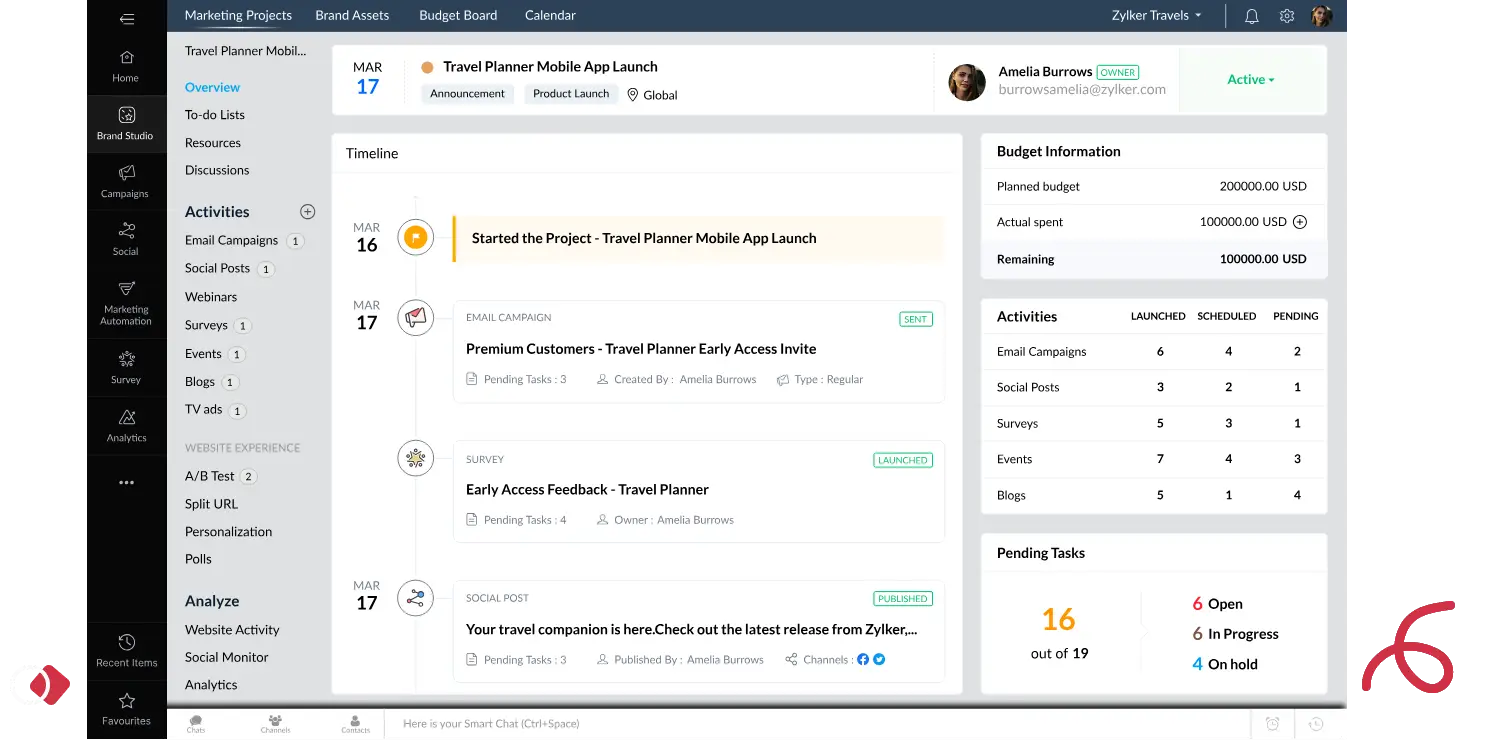This screenshot has width=1500, height=740.
Task: Add a new activity with the plus icon
Action: [307, 211]
